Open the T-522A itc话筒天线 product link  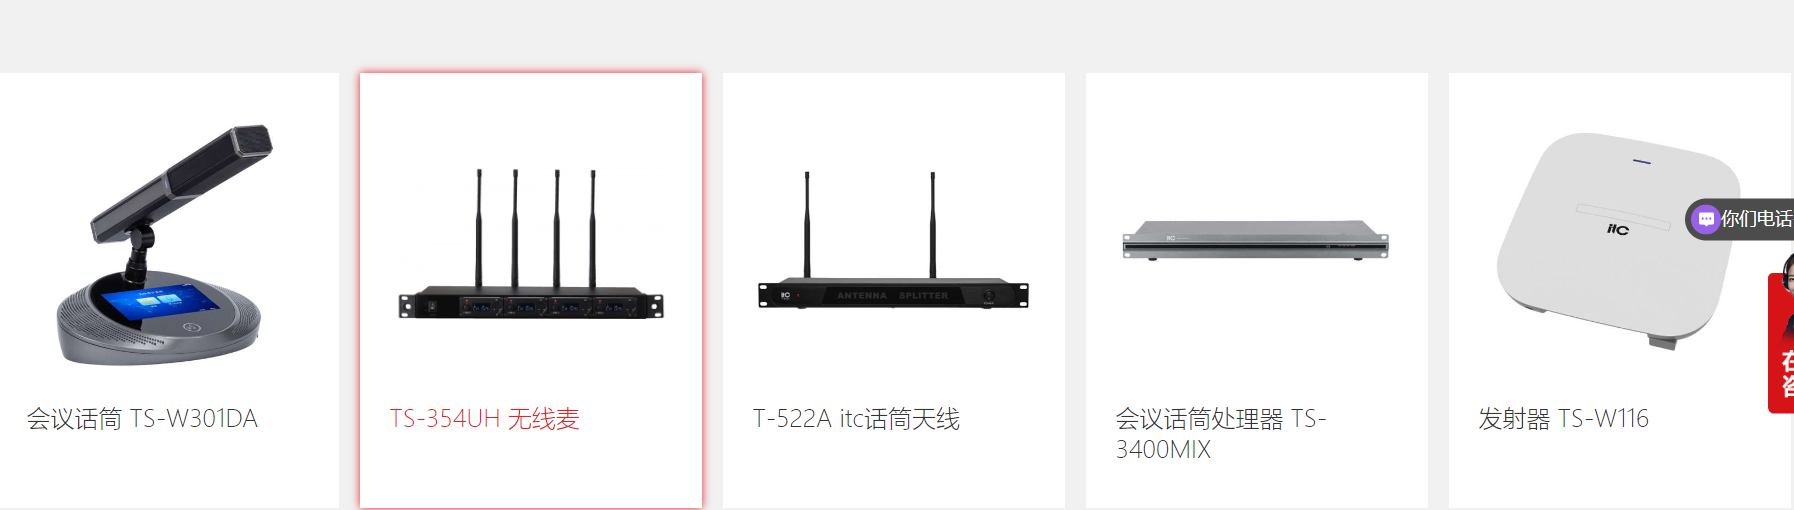click(x=856, y=418)
